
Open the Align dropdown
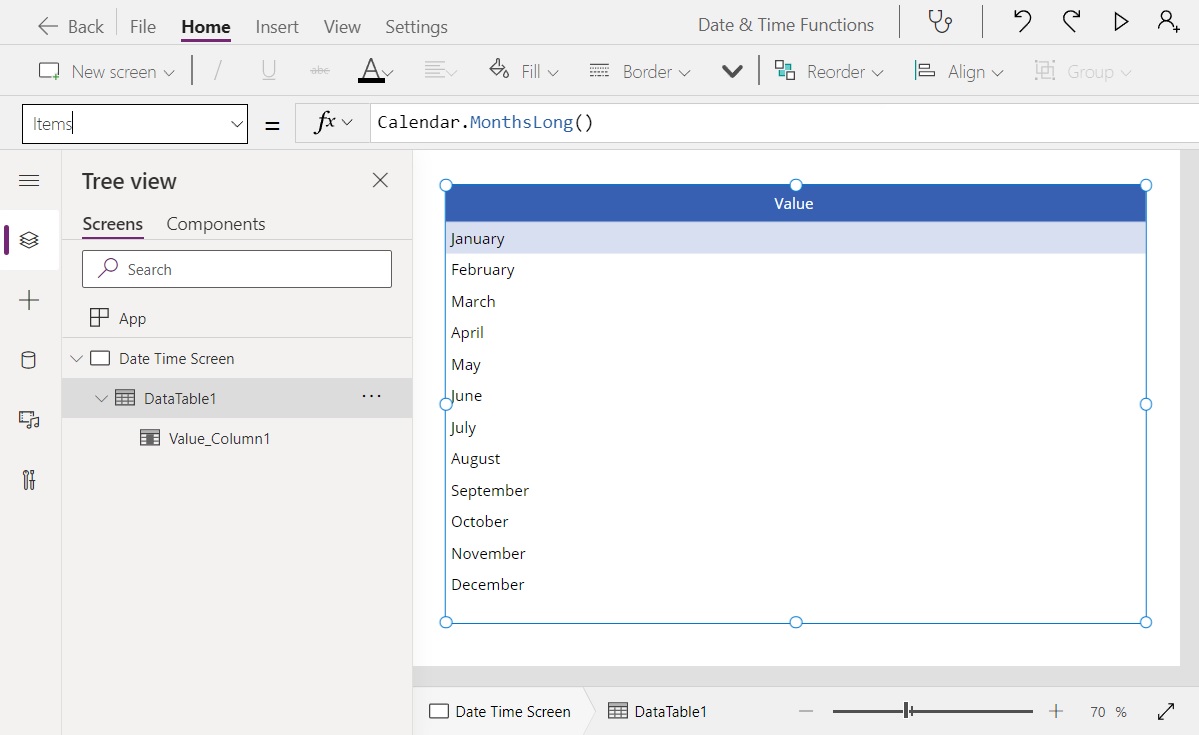click(958, 71)
